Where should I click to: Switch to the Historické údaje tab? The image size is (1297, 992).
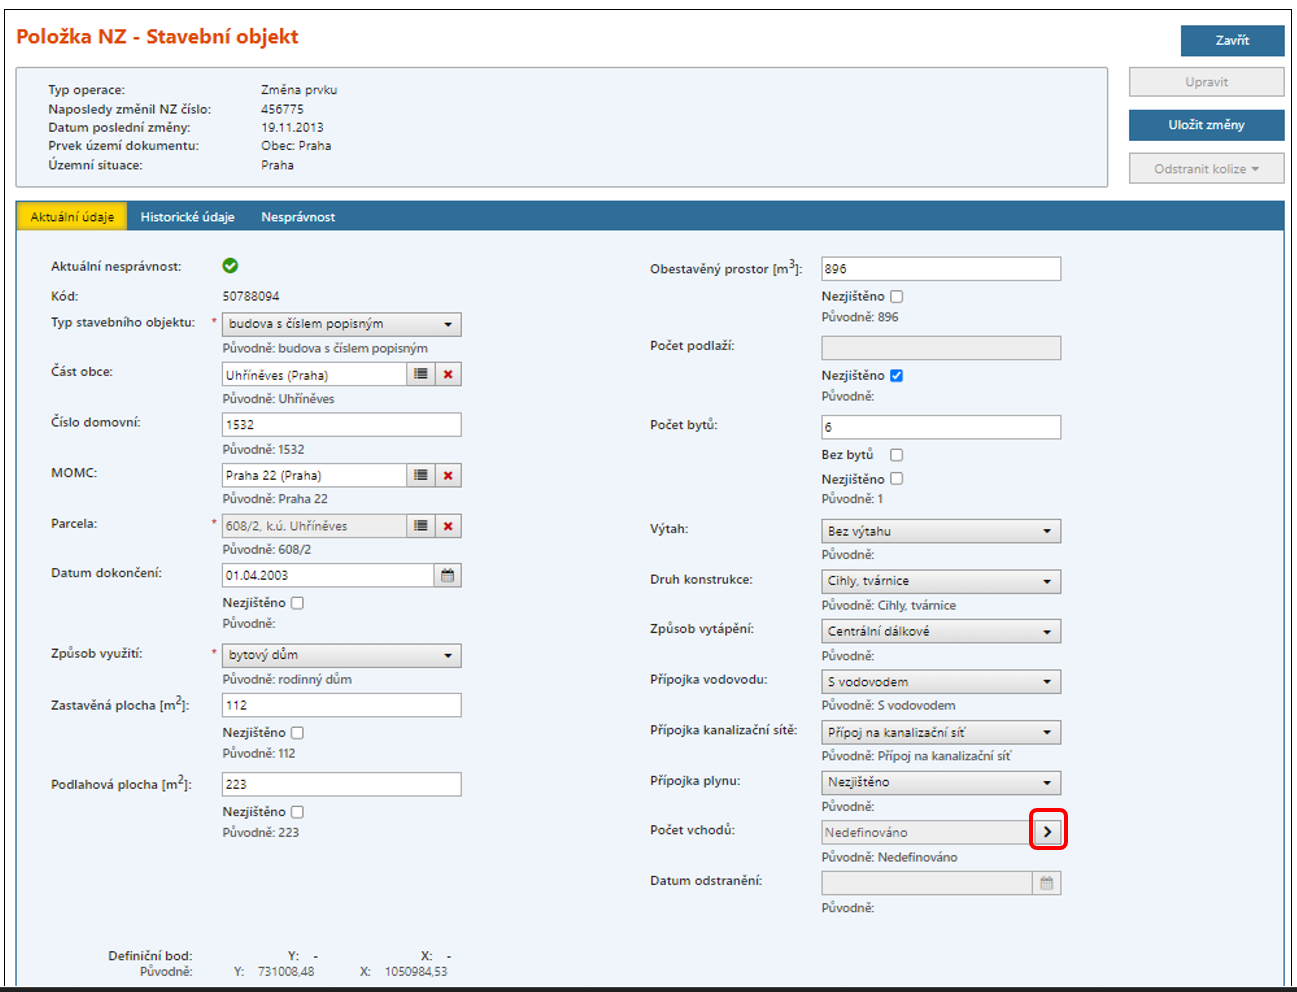point(187,217)
